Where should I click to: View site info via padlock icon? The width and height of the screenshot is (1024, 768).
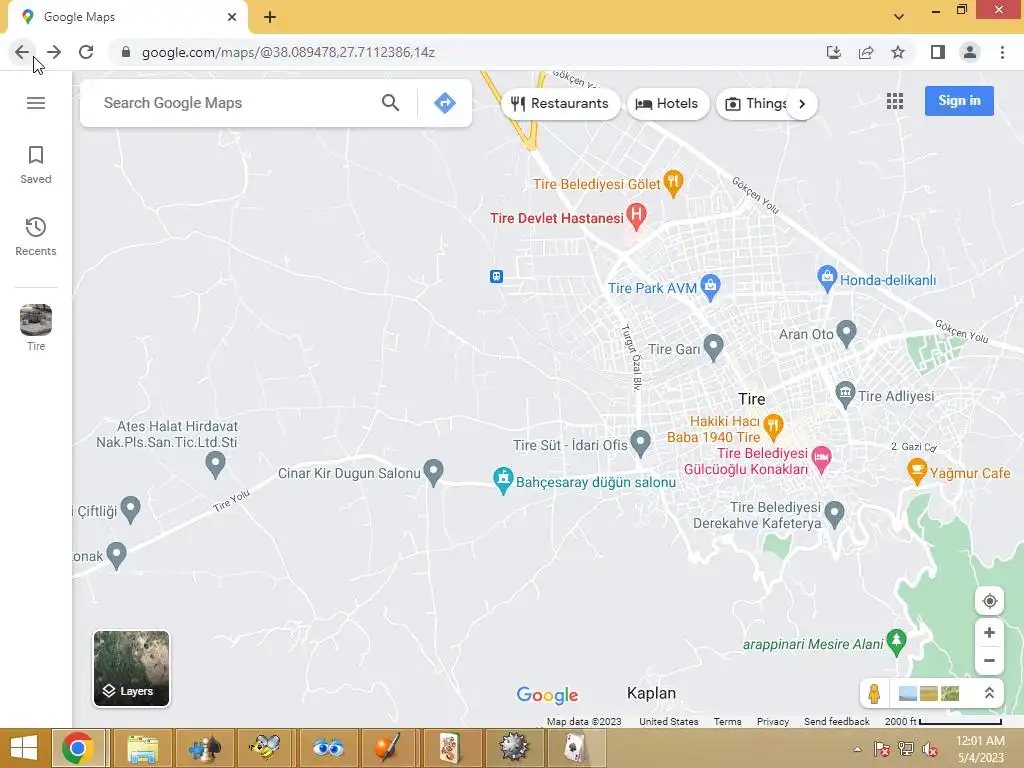[x=126, y=52]
